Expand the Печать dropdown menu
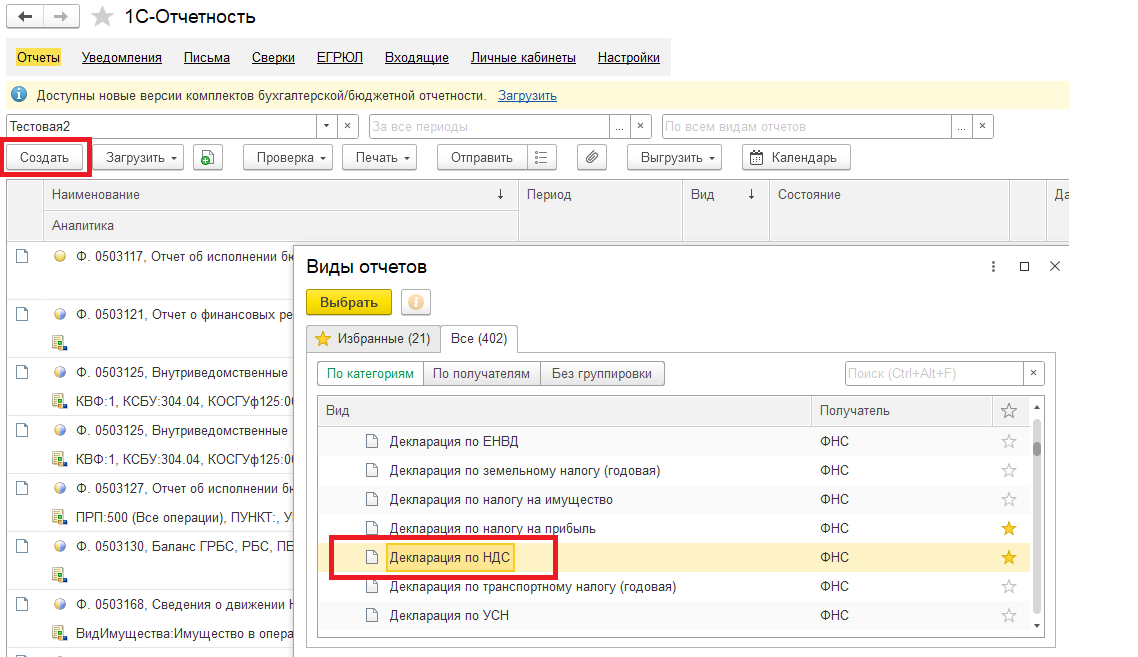The height and width of the screenshot is (657, 1138). click(x=380, y=158)
